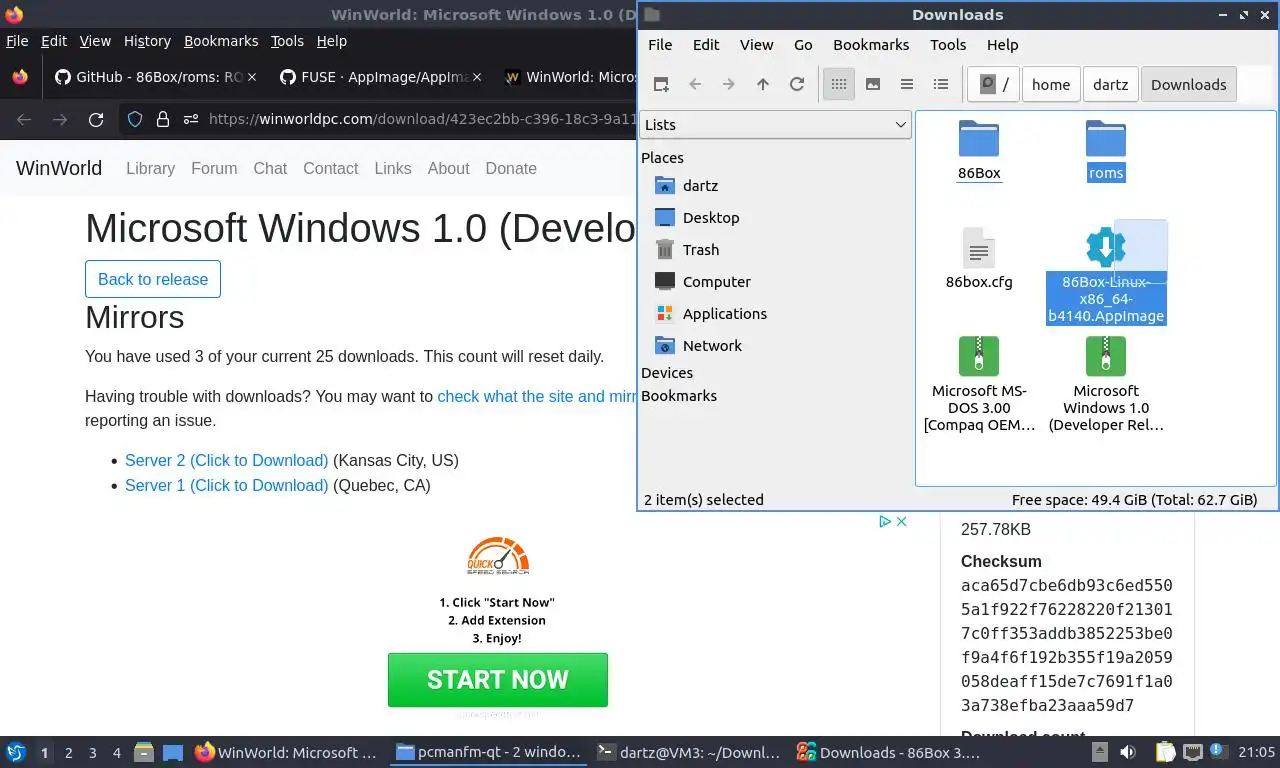Switch file manager to icon view
Viewport: 1280px width, 768px height.
click(x=839, y=84)
